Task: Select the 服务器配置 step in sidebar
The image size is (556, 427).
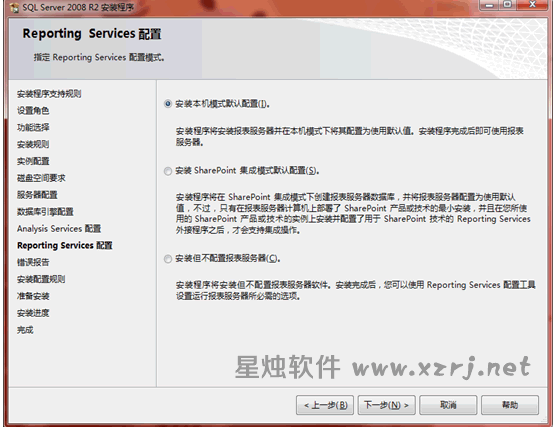Action: pos(37,195)
